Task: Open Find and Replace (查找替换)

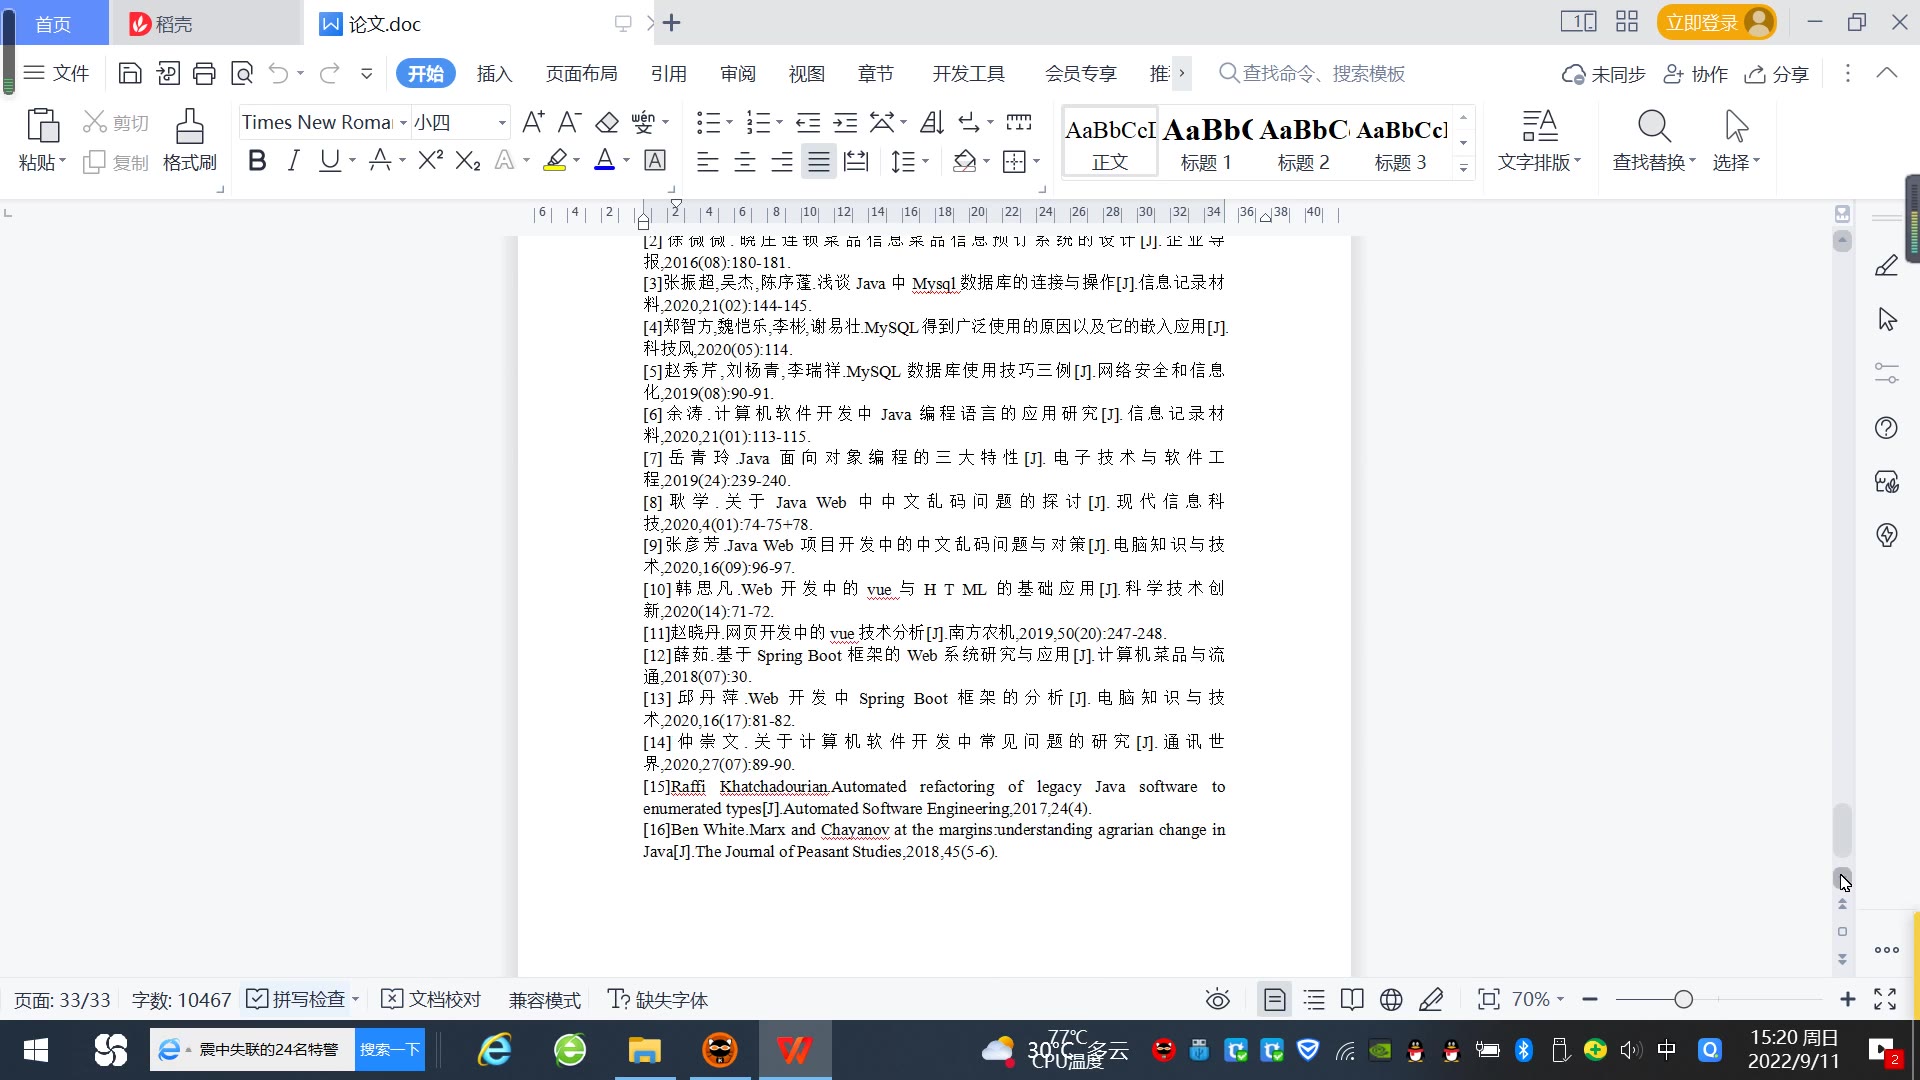Action: point(1653,139)
